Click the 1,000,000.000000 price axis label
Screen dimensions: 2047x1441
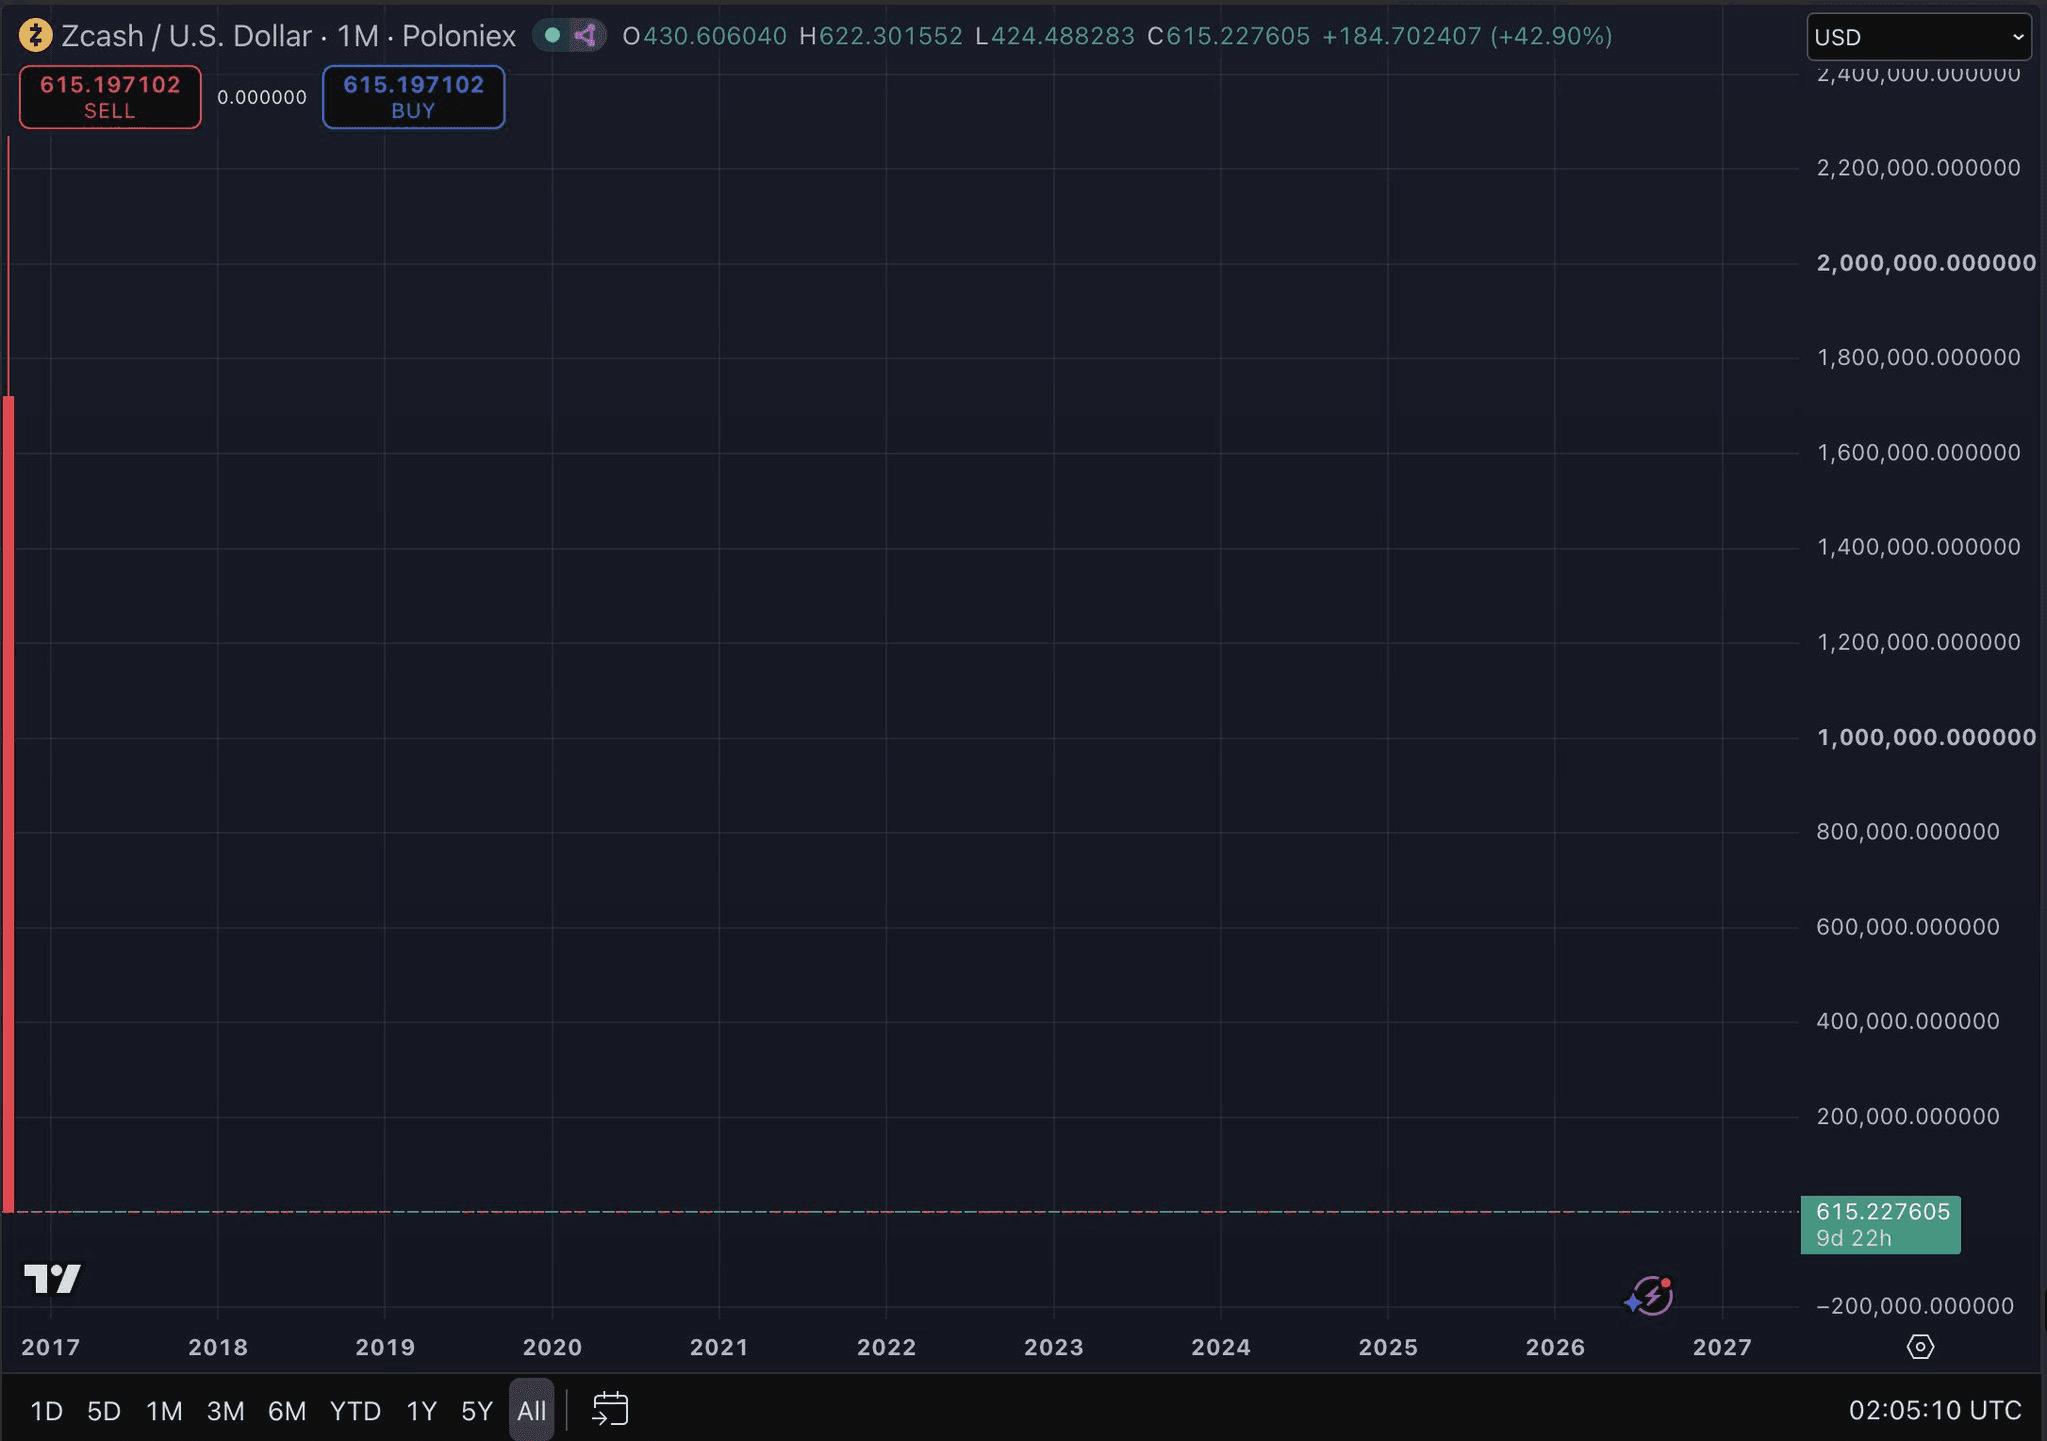(x=1926, y=737)
